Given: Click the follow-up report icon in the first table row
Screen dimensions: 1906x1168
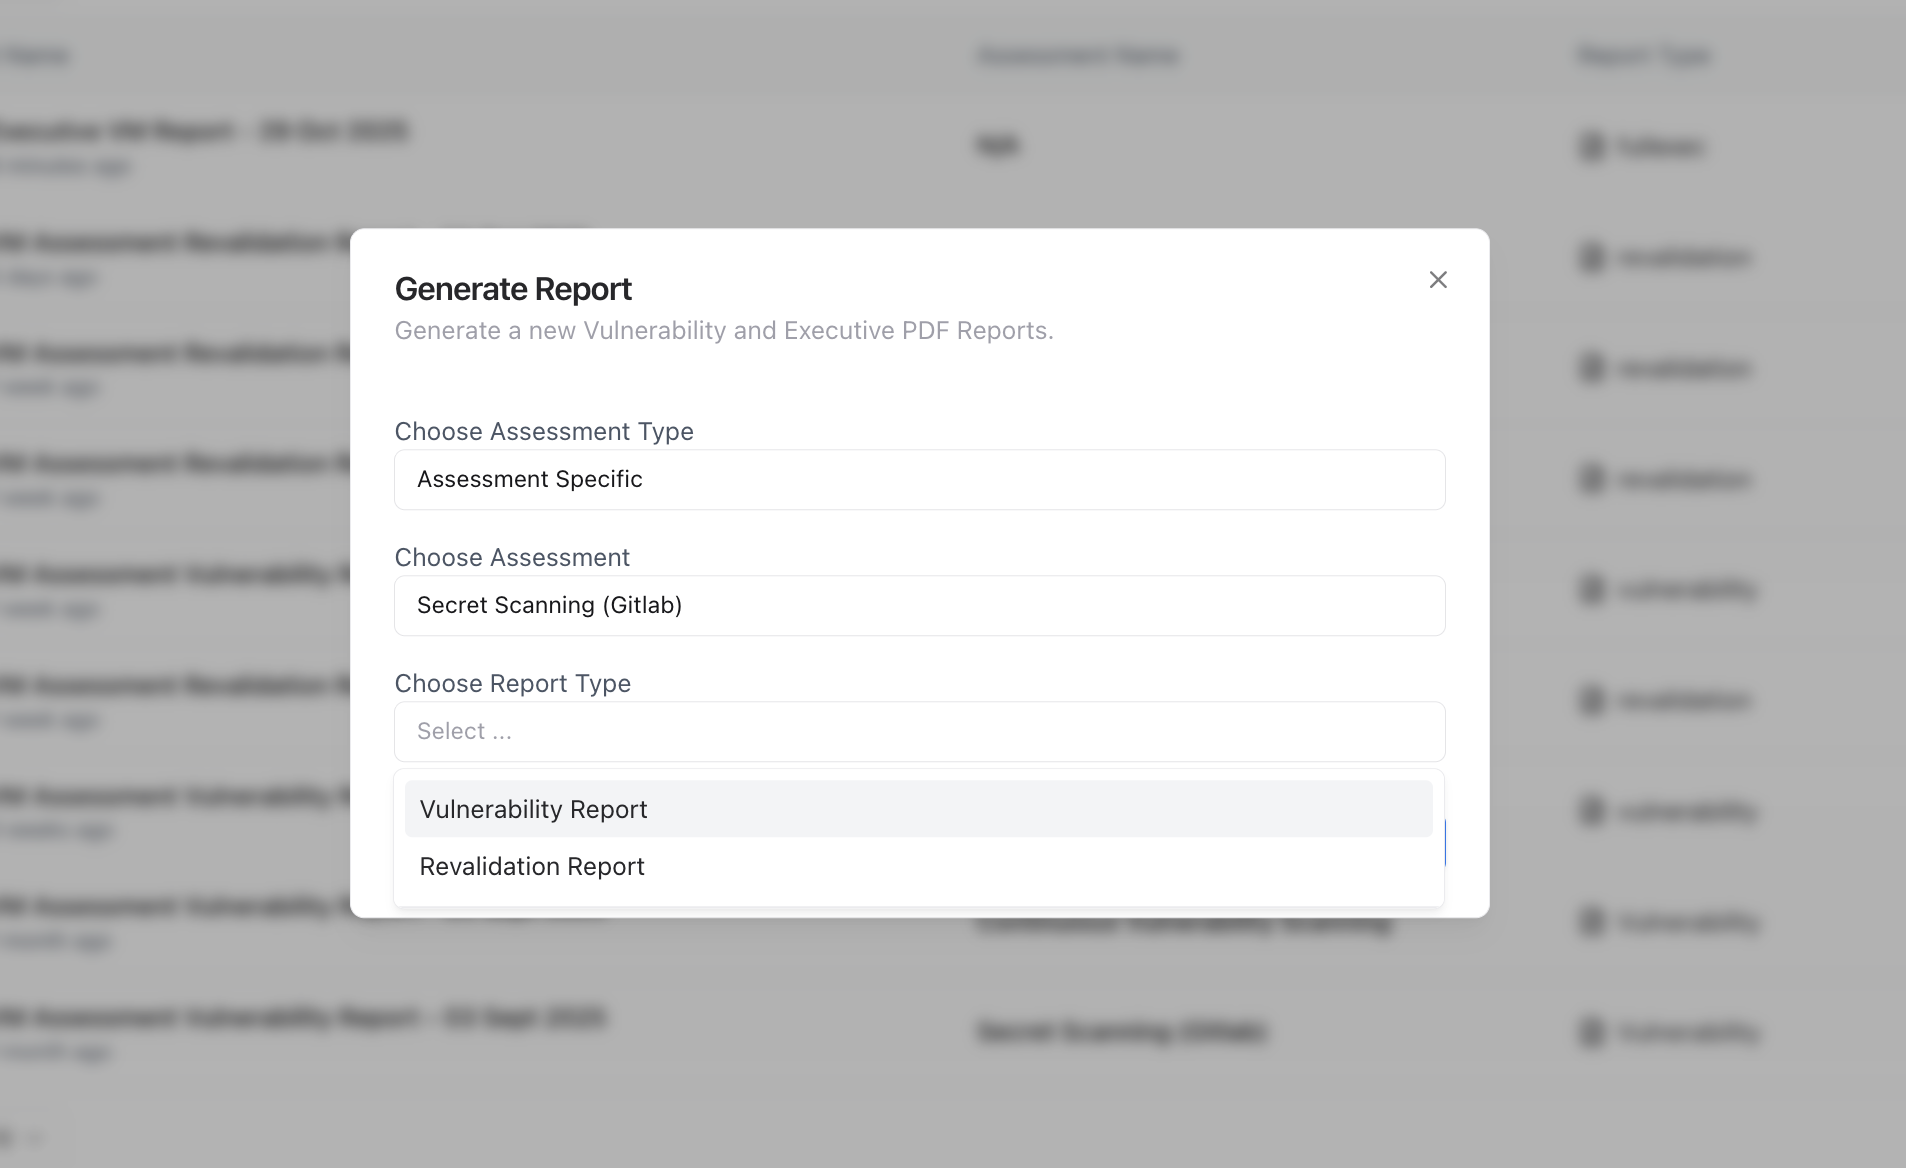Looking at the screenshot, I should (1590, 146).
